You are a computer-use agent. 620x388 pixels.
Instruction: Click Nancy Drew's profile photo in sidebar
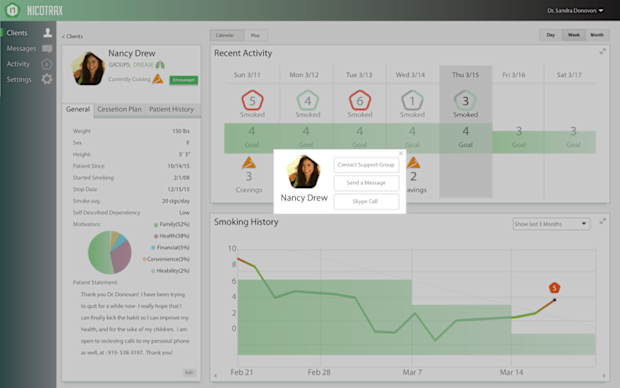[88, 68]
